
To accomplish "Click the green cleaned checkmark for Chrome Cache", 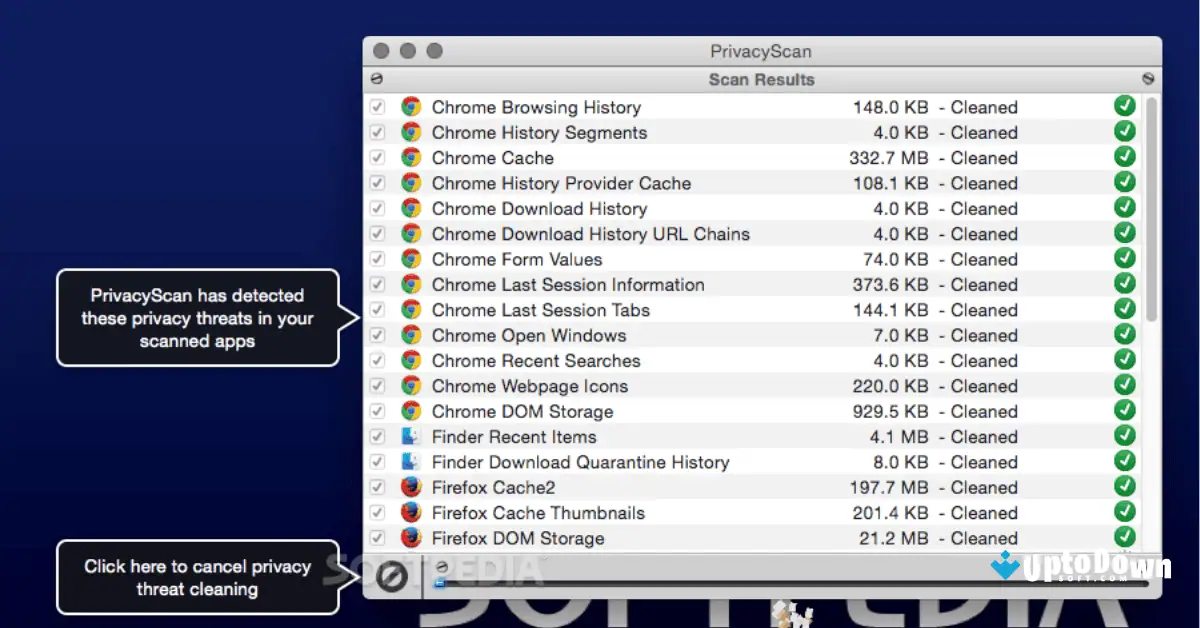I will pyautogui.click(x=1124, y=156).
